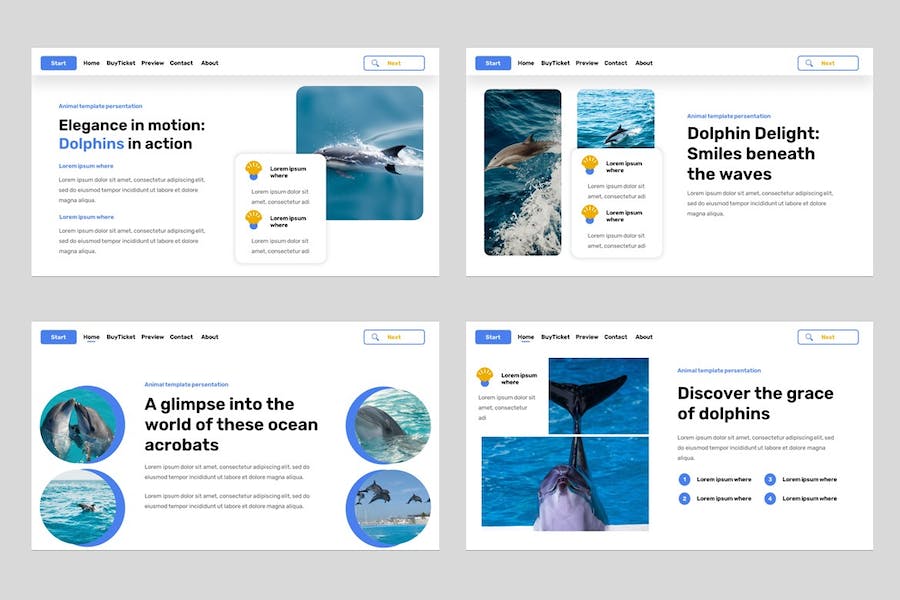
Task: Click the search field on the Discover the grace slide
Action: pos(828,337)
